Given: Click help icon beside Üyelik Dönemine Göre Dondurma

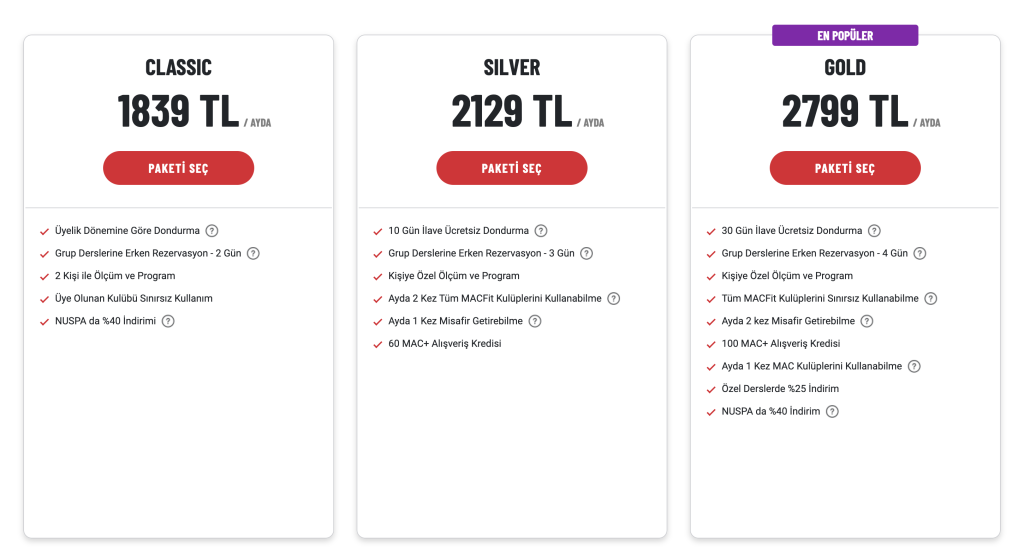Looking at the screenshot, I should pos(212,231).
